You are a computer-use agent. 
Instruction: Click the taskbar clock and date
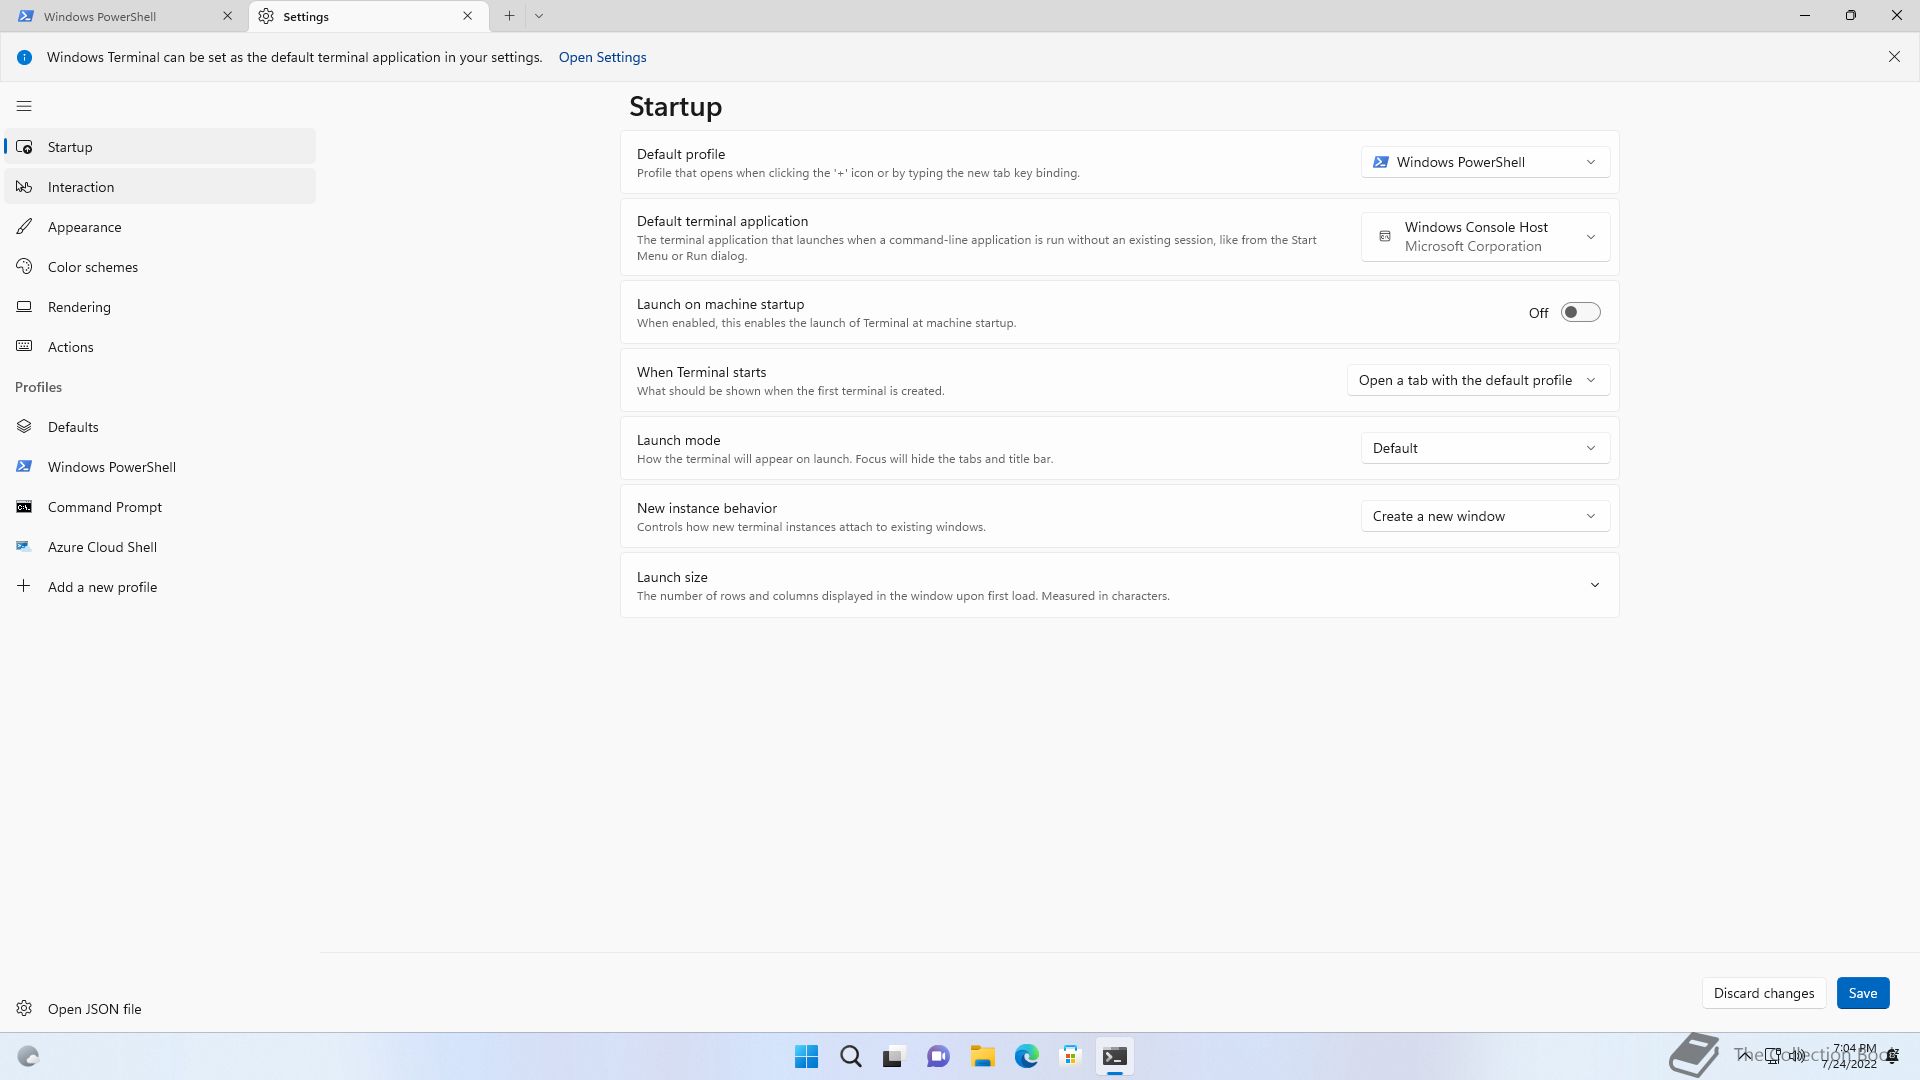click(x=1848, y=1056)
